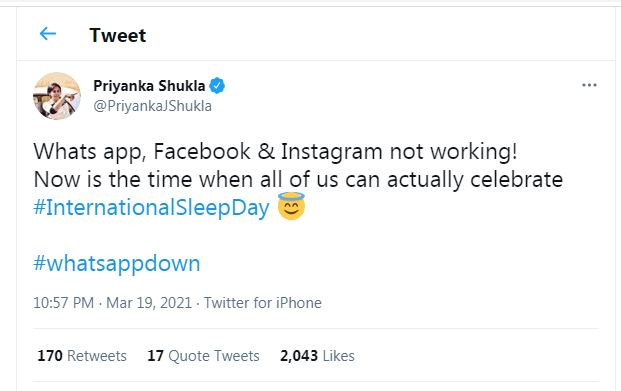
Task: Click the blue verified badge icon
Action: (x=217, y=86)
